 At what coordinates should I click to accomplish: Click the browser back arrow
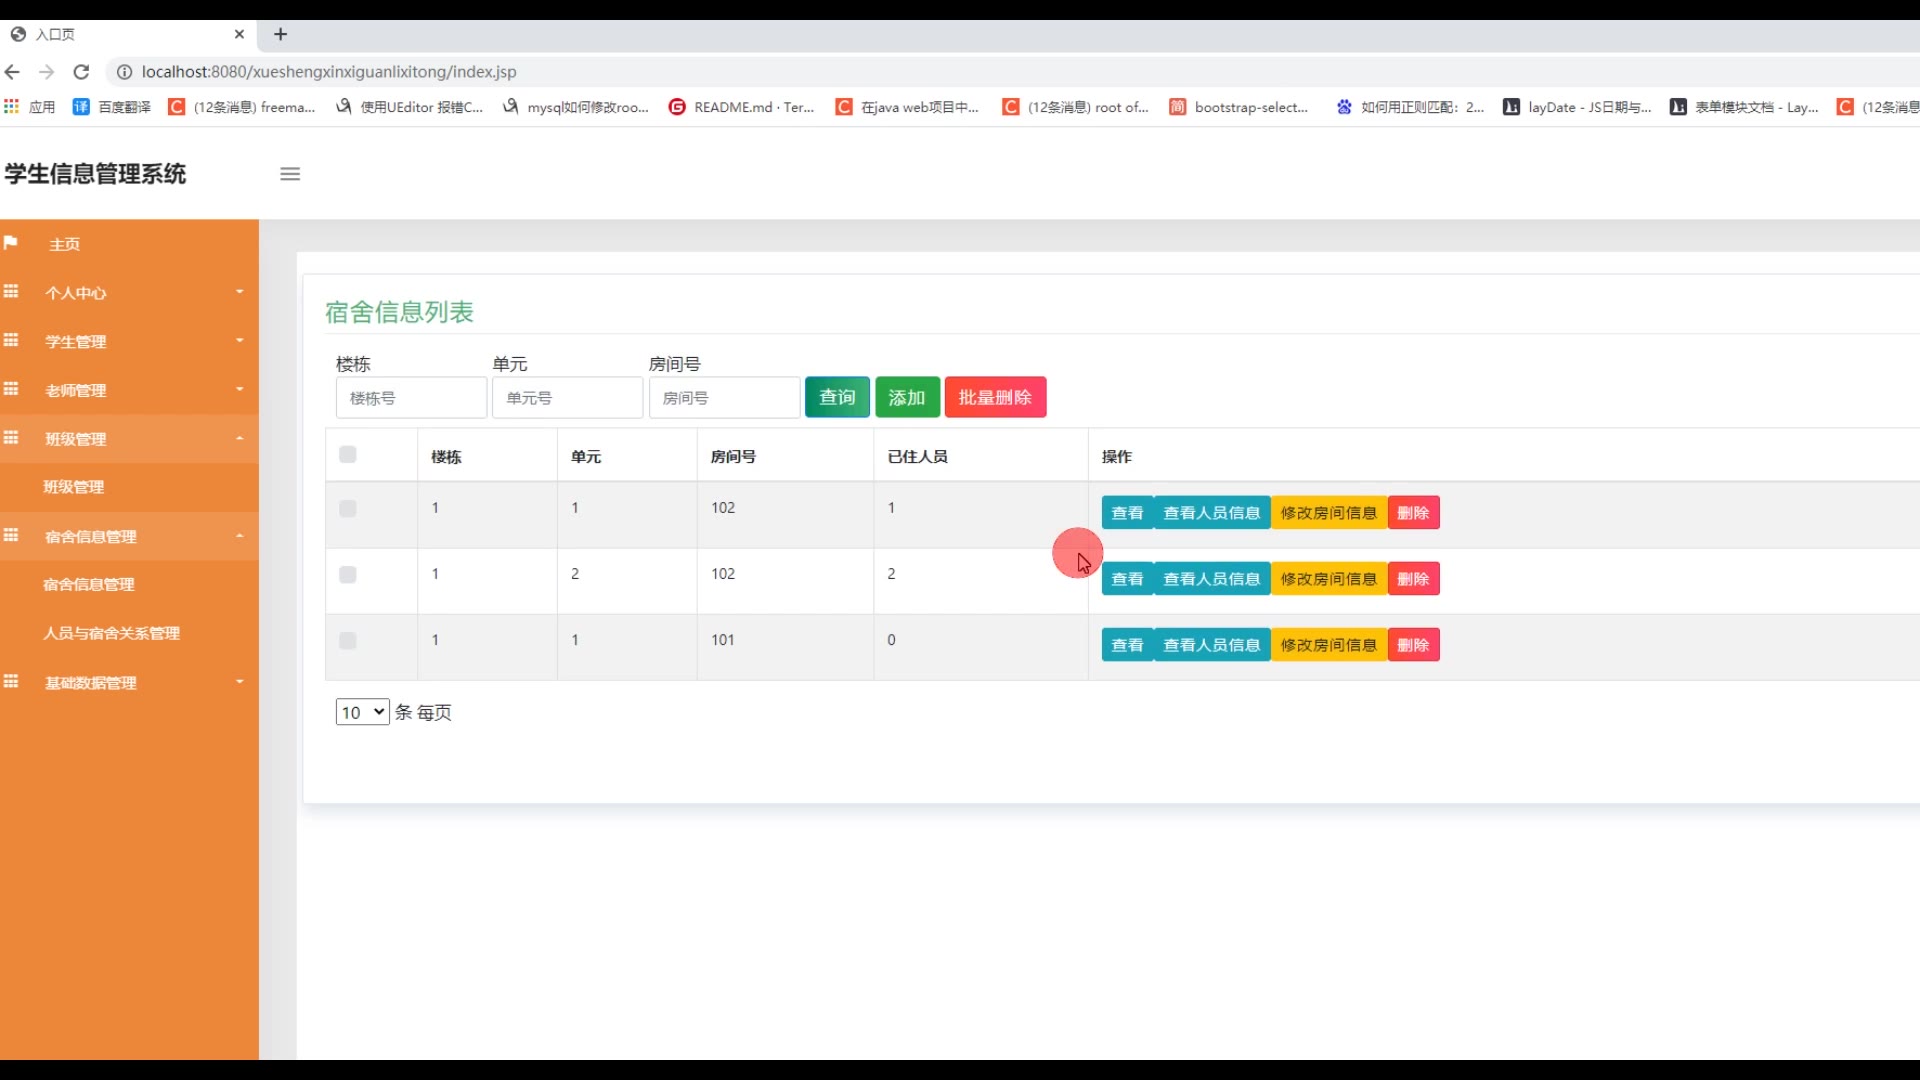[x=12, y=72]
